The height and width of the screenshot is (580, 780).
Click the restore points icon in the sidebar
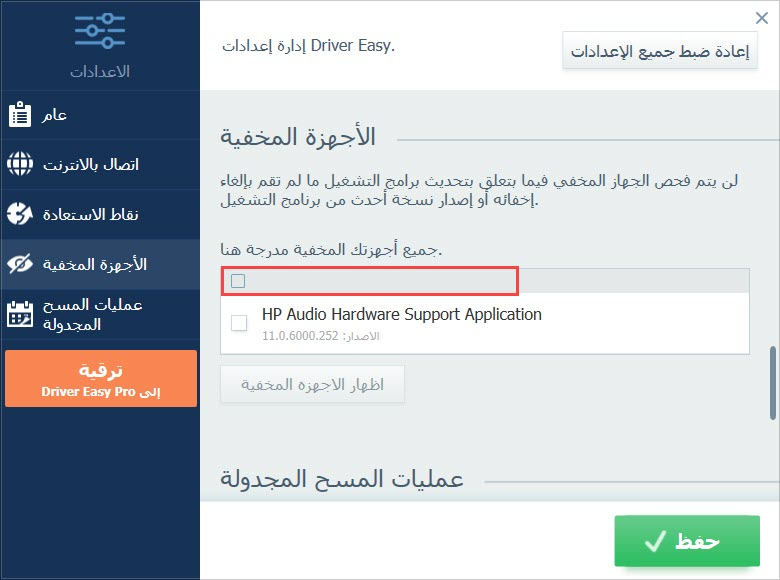tap(19, 214)
